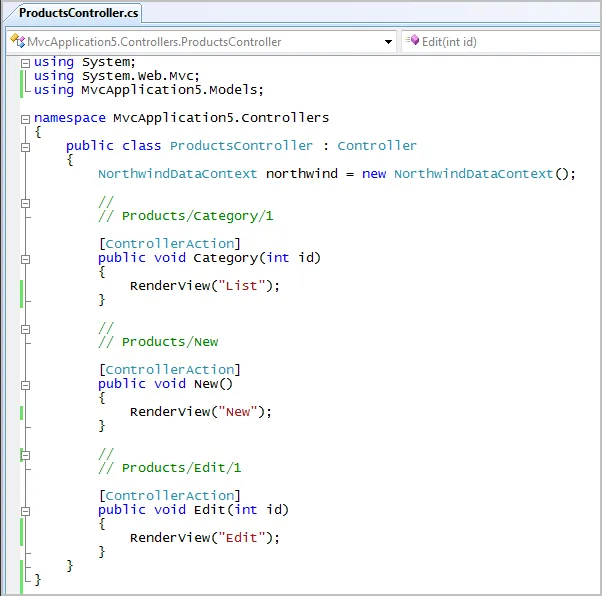602x596 pixels.
Task: Click the ControllerAction attribute above Category
Action: tap(169, 244)
